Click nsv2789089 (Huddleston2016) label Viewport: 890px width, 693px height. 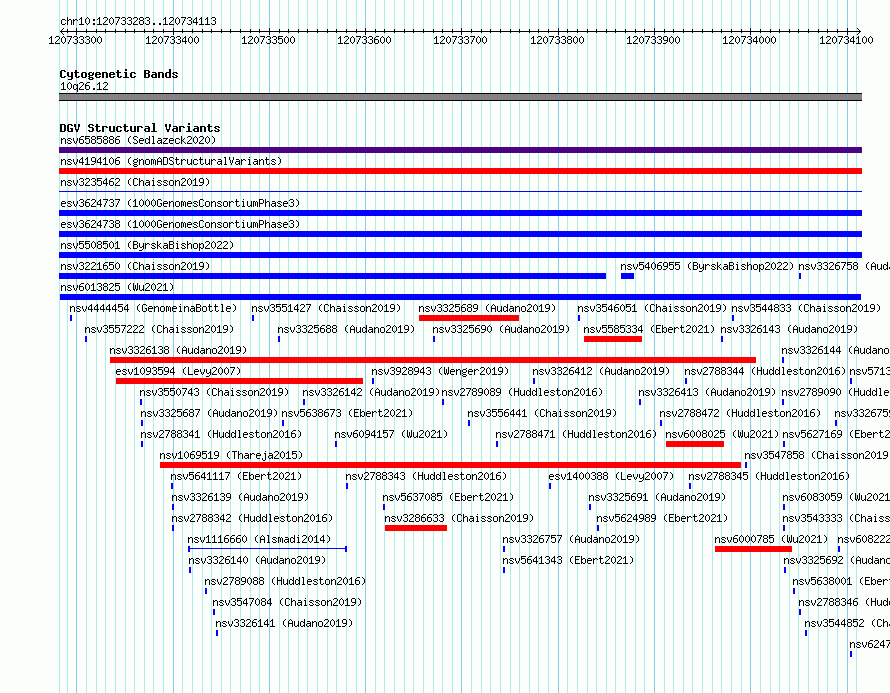522,392
